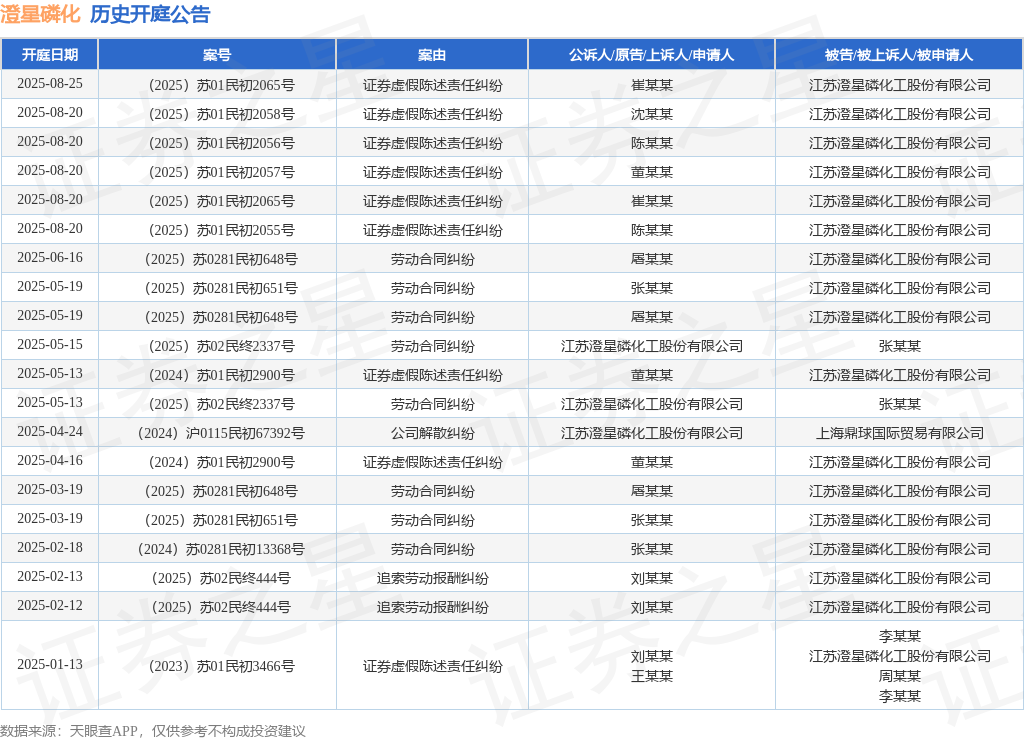This screenshot has width=1024, height=740.
Task: Click 陈某某 in the 苏01民初2055号 row
Action: 652,230
